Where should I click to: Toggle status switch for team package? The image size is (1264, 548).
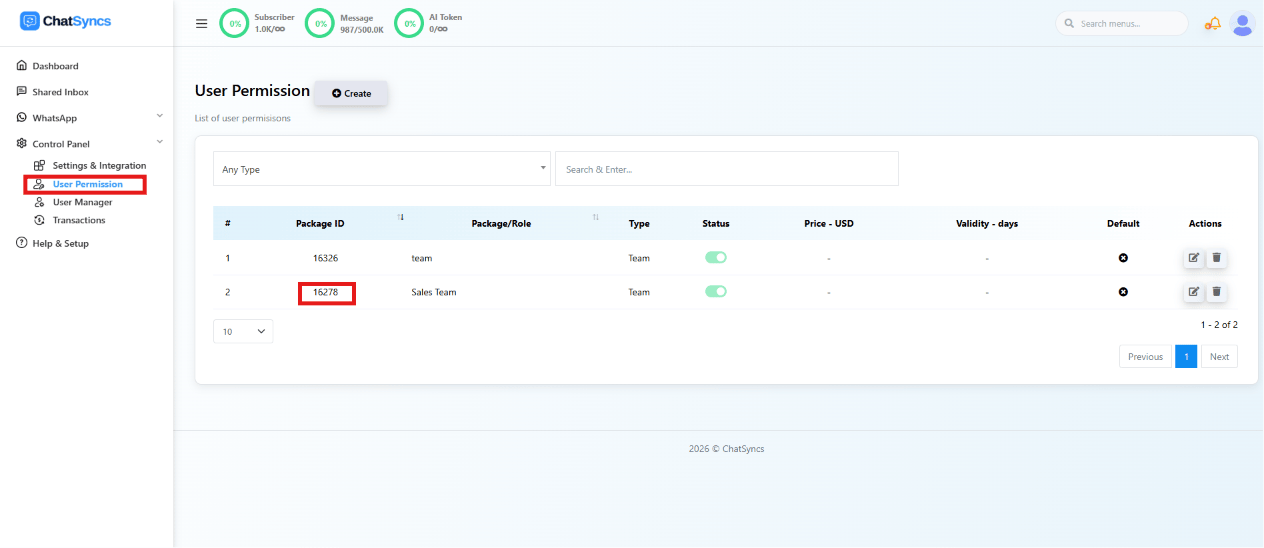716,258
